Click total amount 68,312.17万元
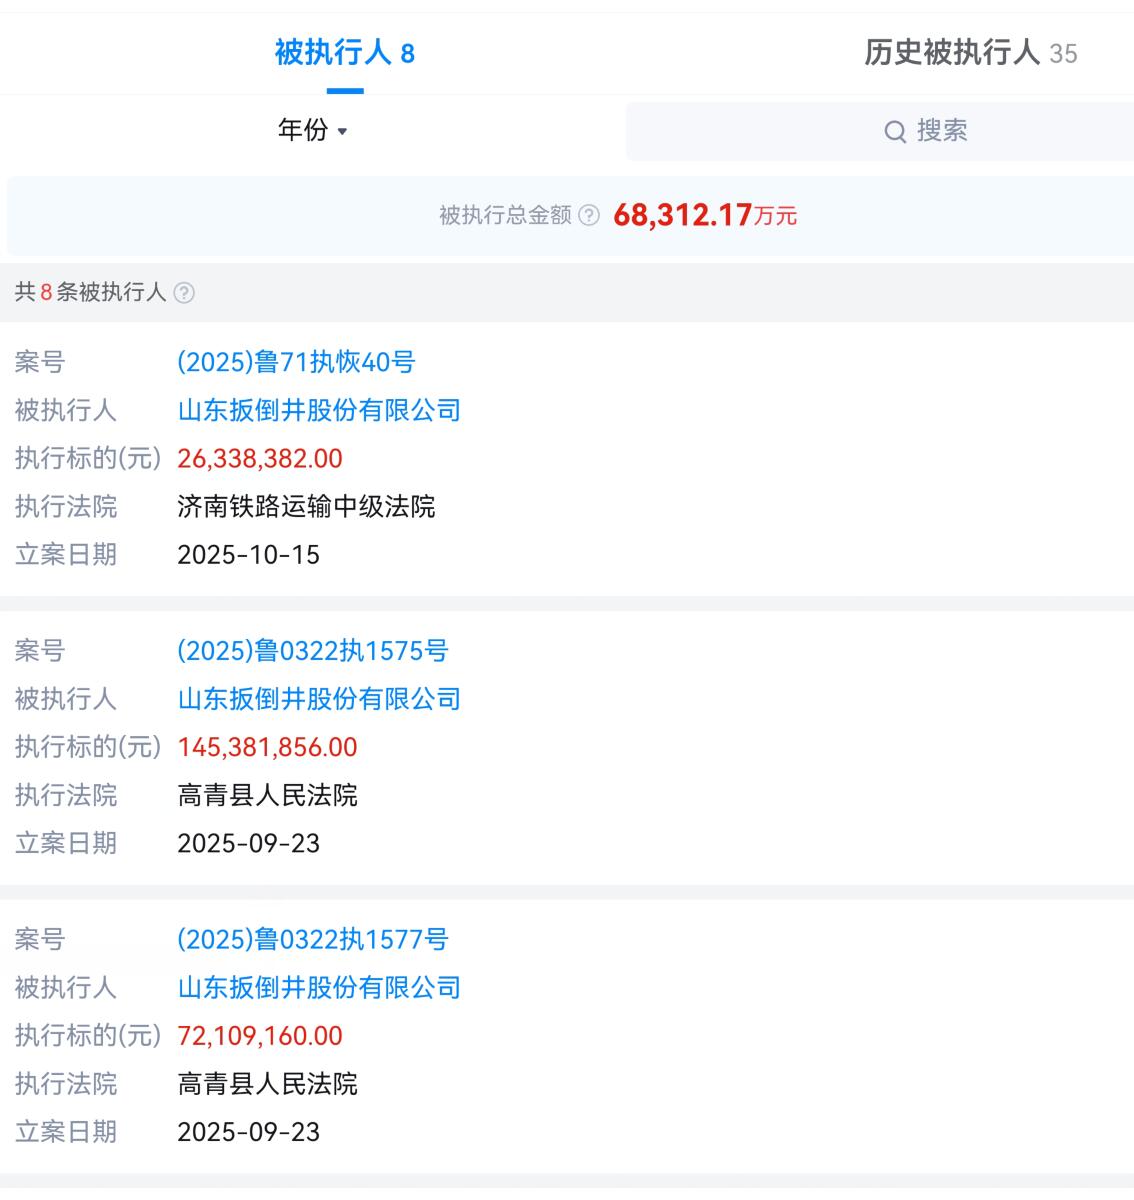Screen dimensions: 1134x1200 [704, 215]
